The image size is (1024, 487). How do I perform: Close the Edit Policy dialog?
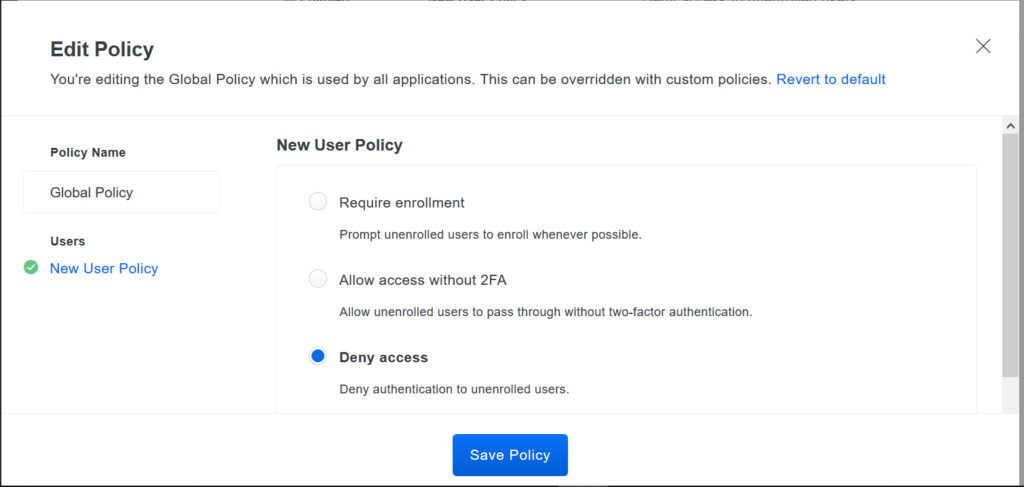(x=983, y=46)
